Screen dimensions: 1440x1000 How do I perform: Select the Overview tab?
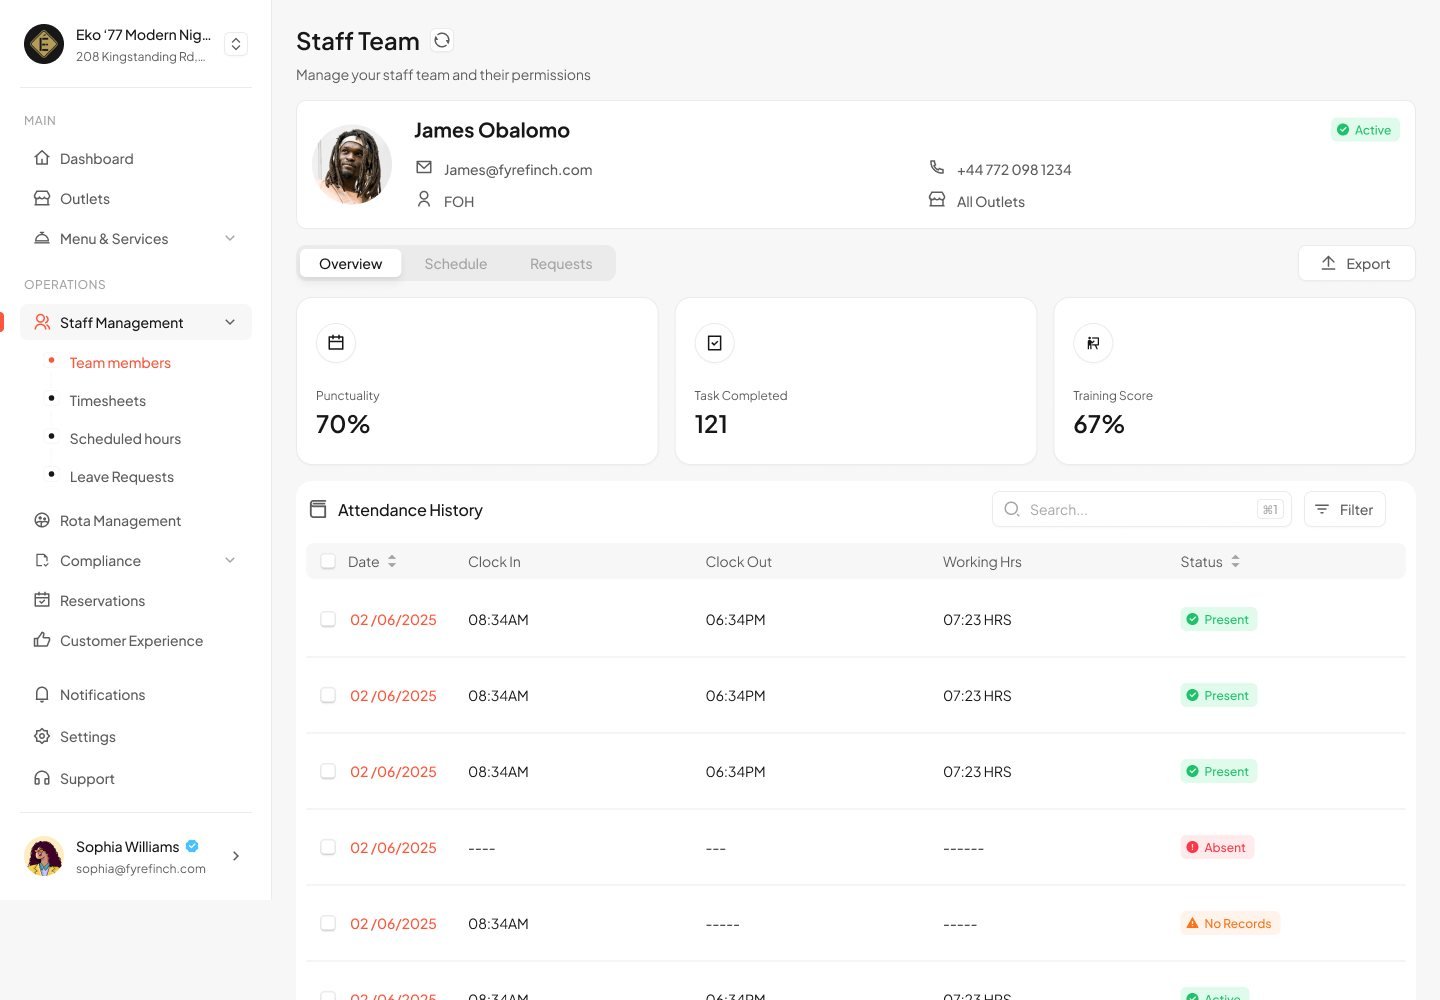click(351, 264)
